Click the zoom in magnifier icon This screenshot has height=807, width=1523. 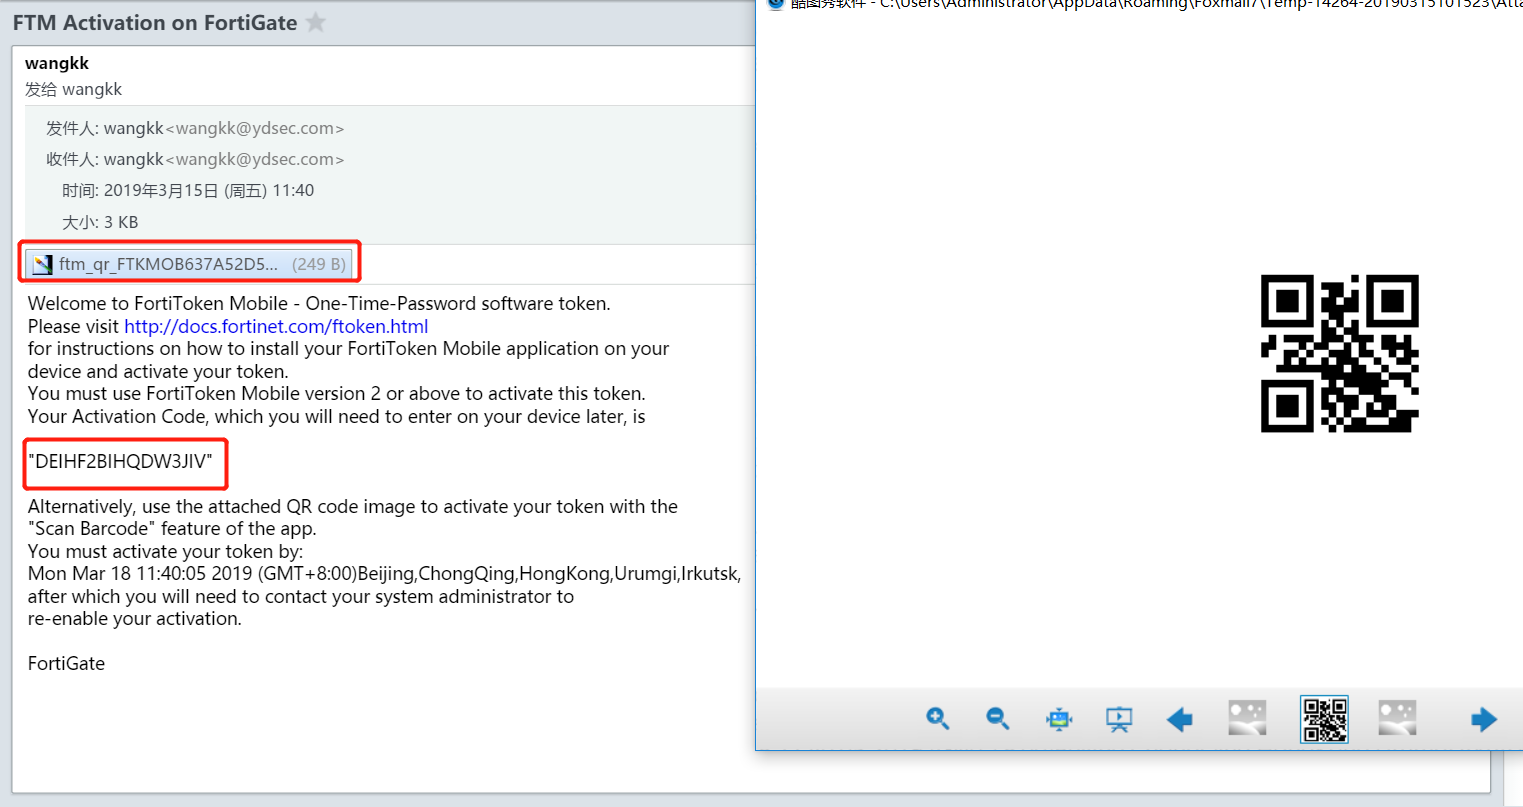click(937, 718)
